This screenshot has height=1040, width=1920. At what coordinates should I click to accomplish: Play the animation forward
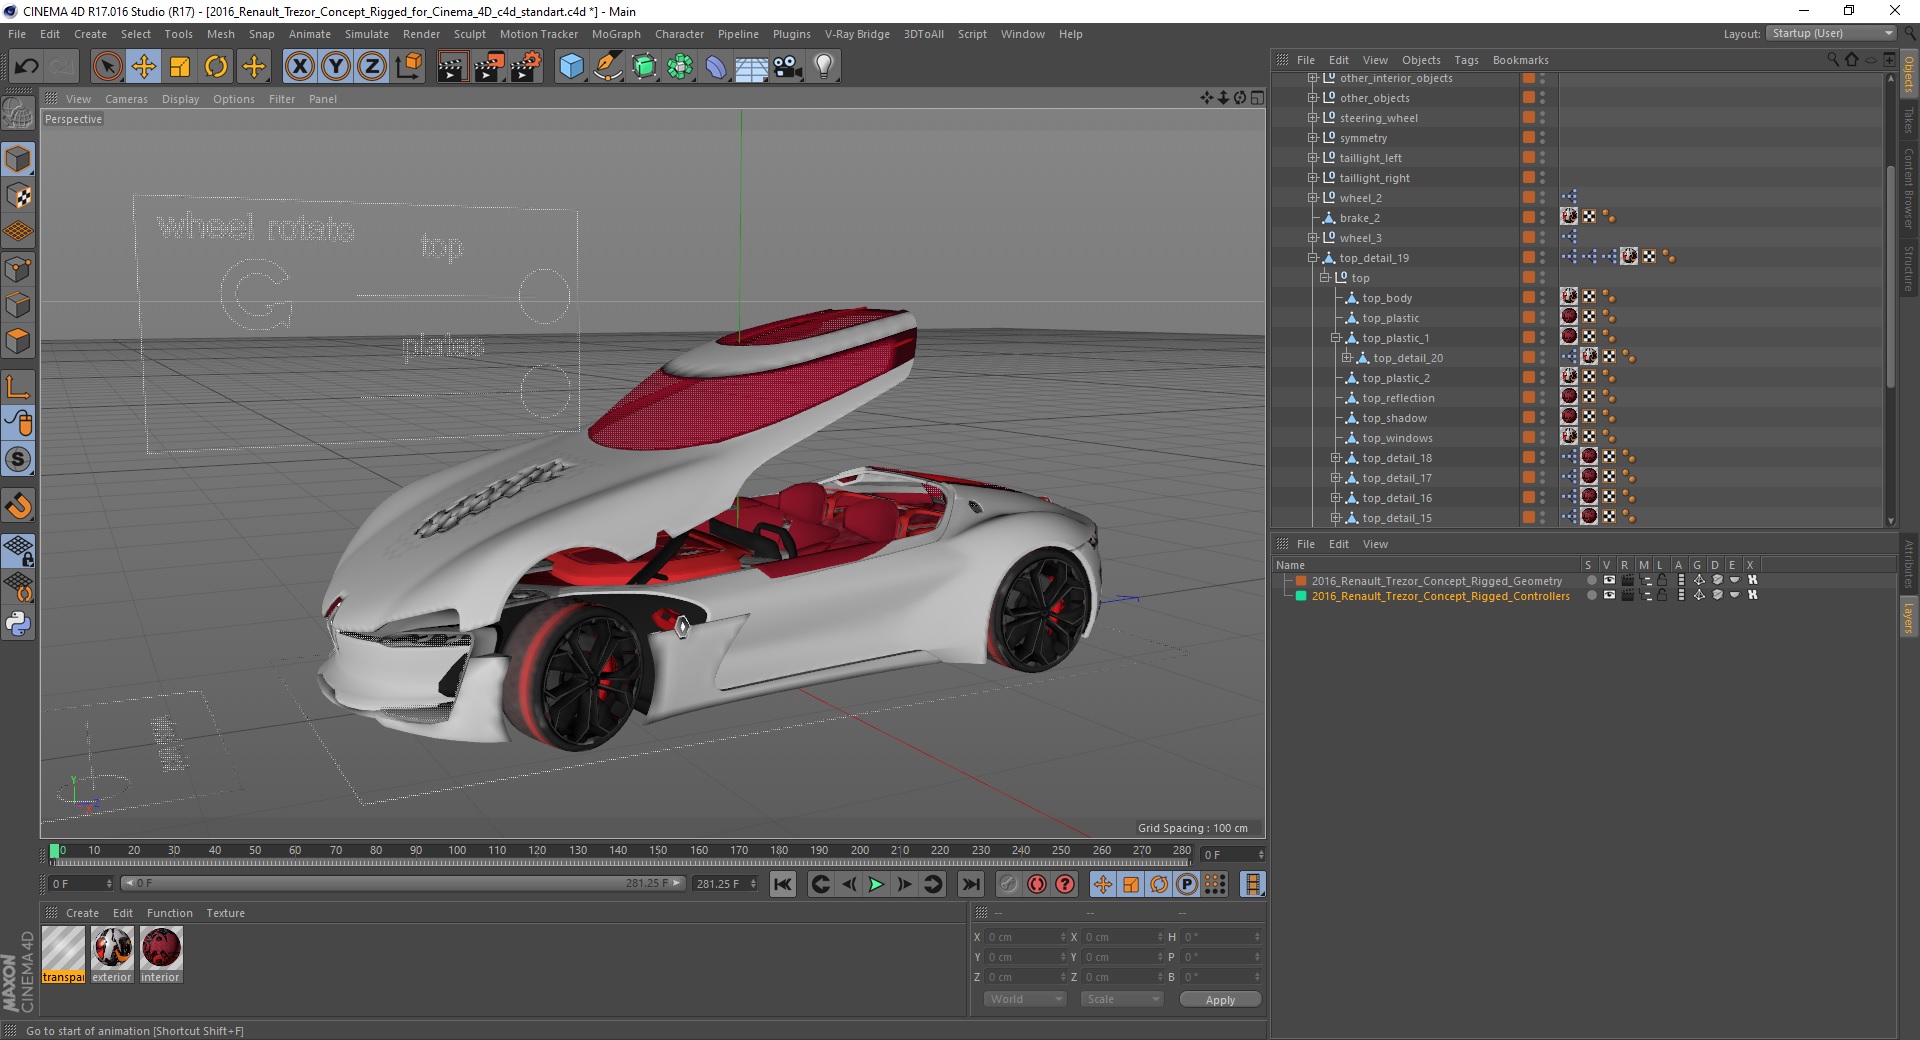pyautogui.click(x=876, y=884)
